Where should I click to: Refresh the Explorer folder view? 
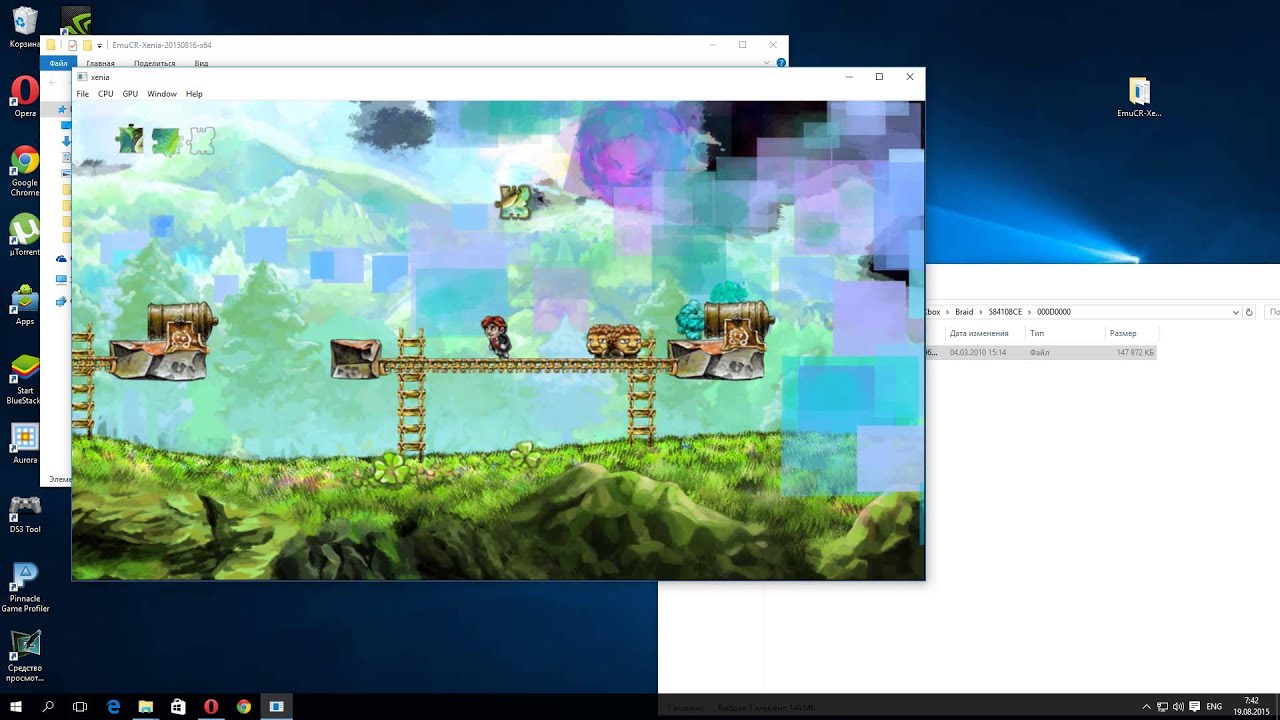(1249, 312)
